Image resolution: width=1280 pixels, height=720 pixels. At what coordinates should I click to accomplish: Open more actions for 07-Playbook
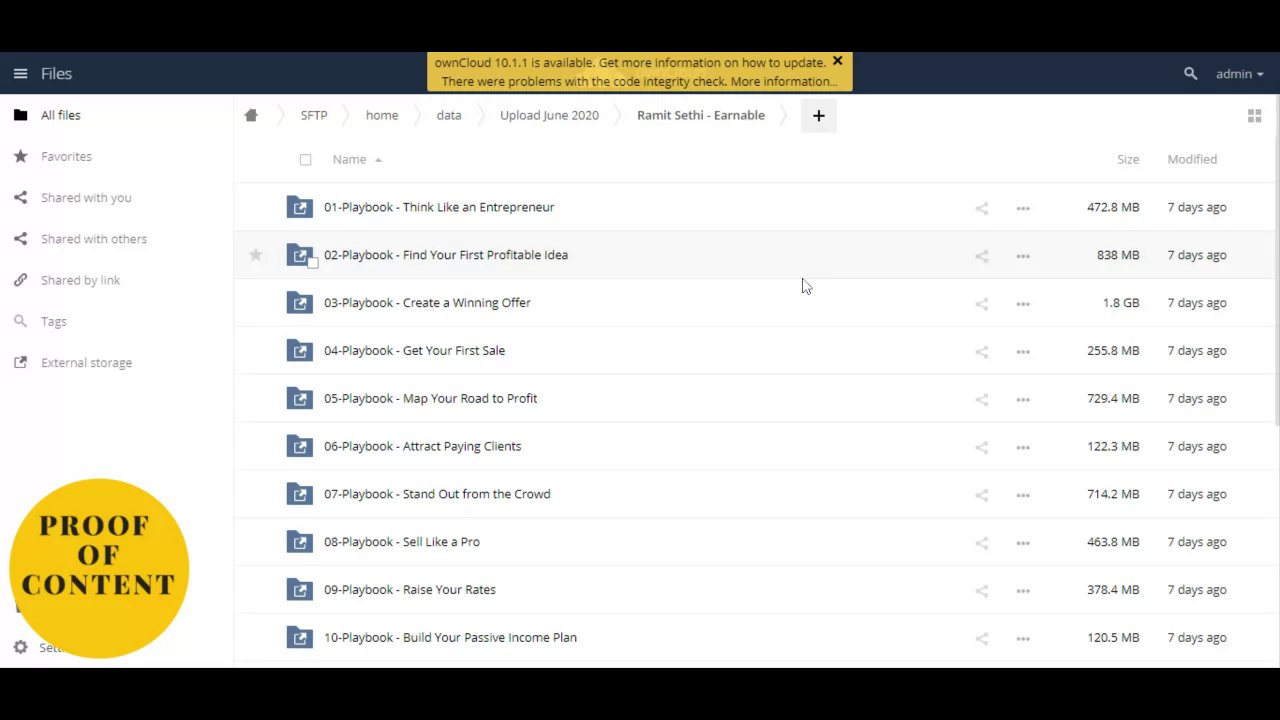point(1022,495)
